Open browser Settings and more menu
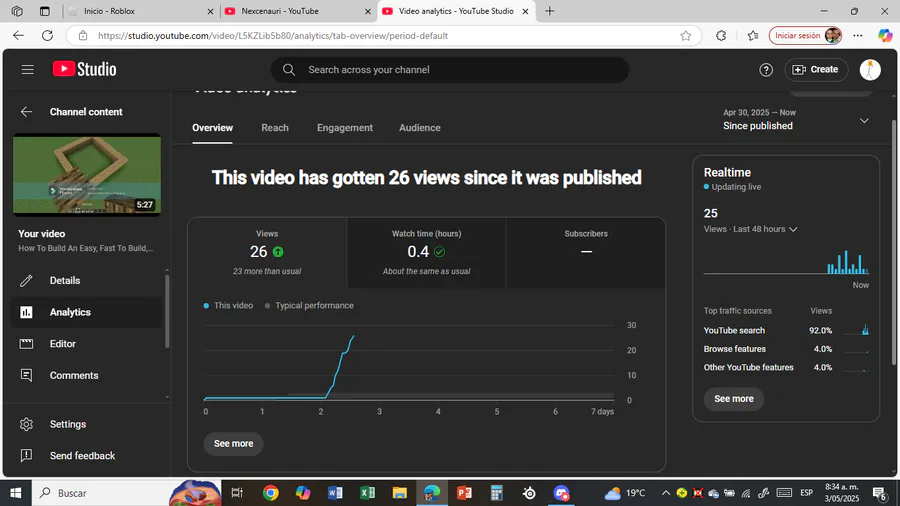This screenshot has height=506, width=900. coord(858,36)
